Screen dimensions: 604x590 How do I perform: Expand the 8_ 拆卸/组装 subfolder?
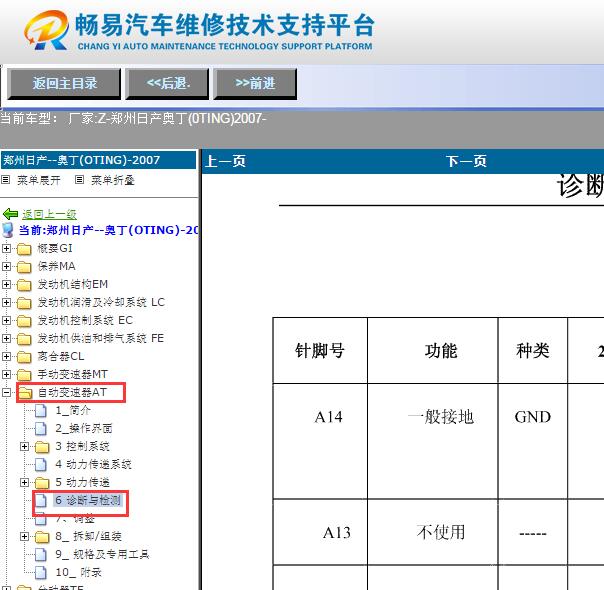pyautogui.click(x=24, y=536)
